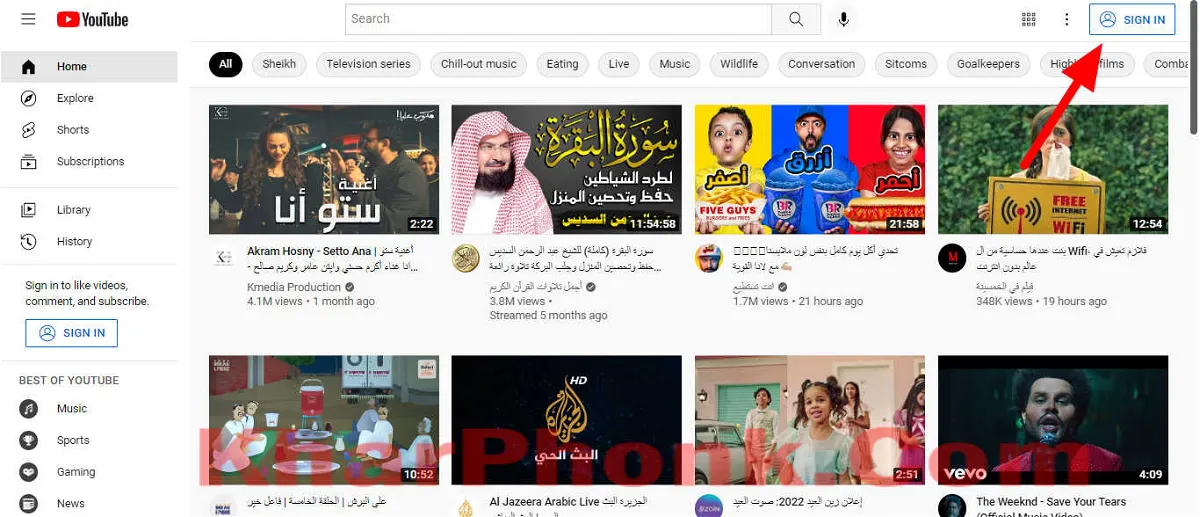Click the sidebar SIGN IN button

pos(72,333)
